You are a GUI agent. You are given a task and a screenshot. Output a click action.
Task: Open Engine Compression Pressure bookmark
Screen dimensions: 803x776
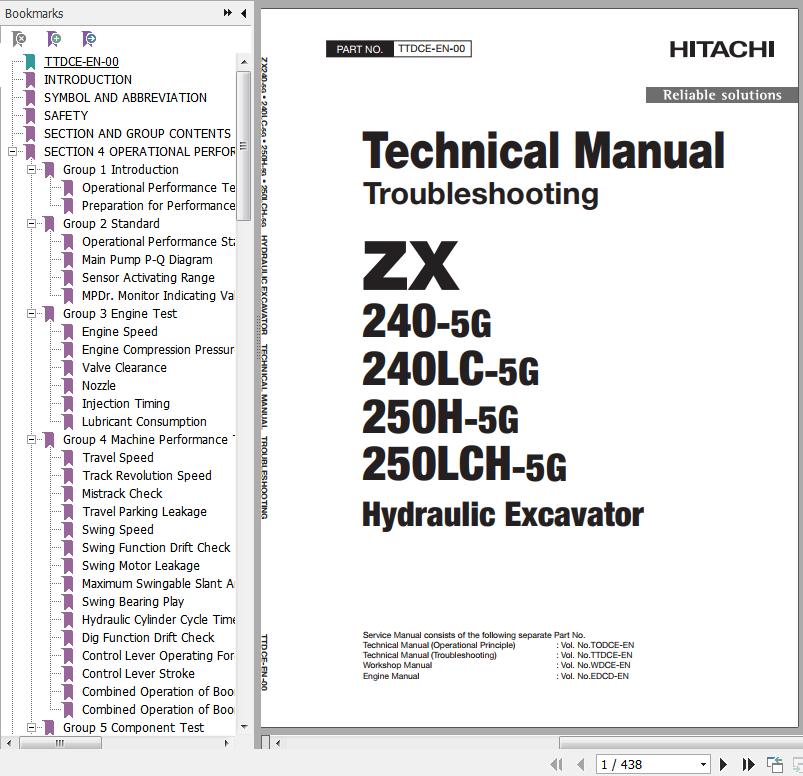click(x=158, y=349)
